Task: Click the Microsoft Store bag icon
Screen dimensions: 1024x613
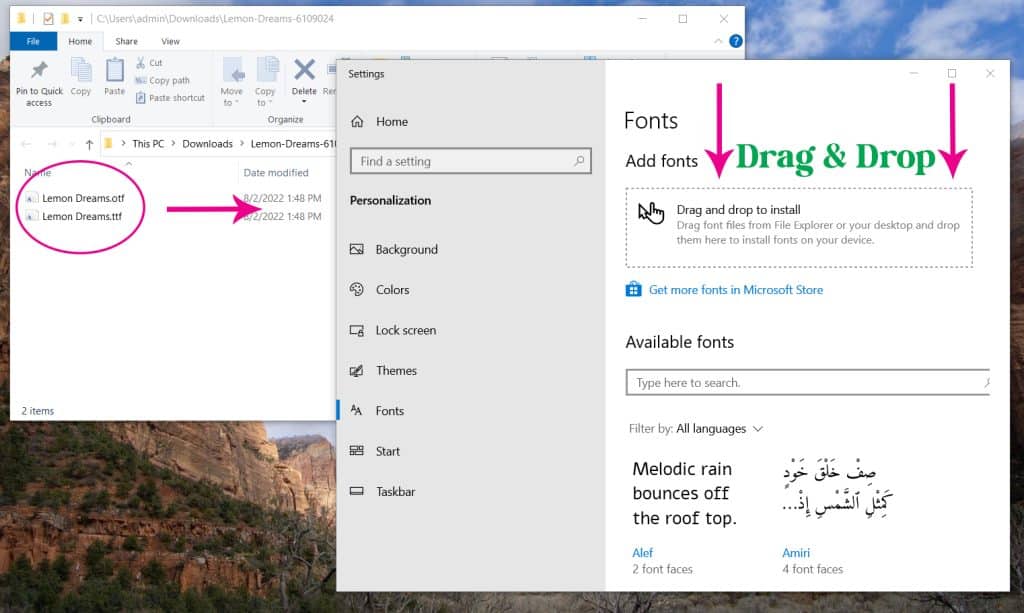Action: 633,289
